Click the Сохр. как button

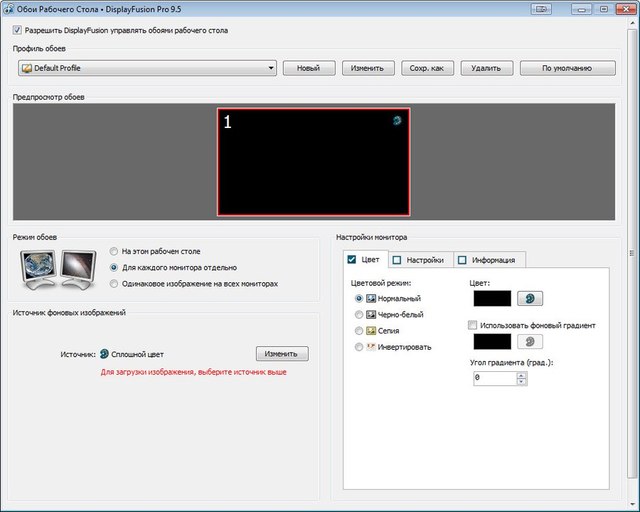(x=427, y=68)
